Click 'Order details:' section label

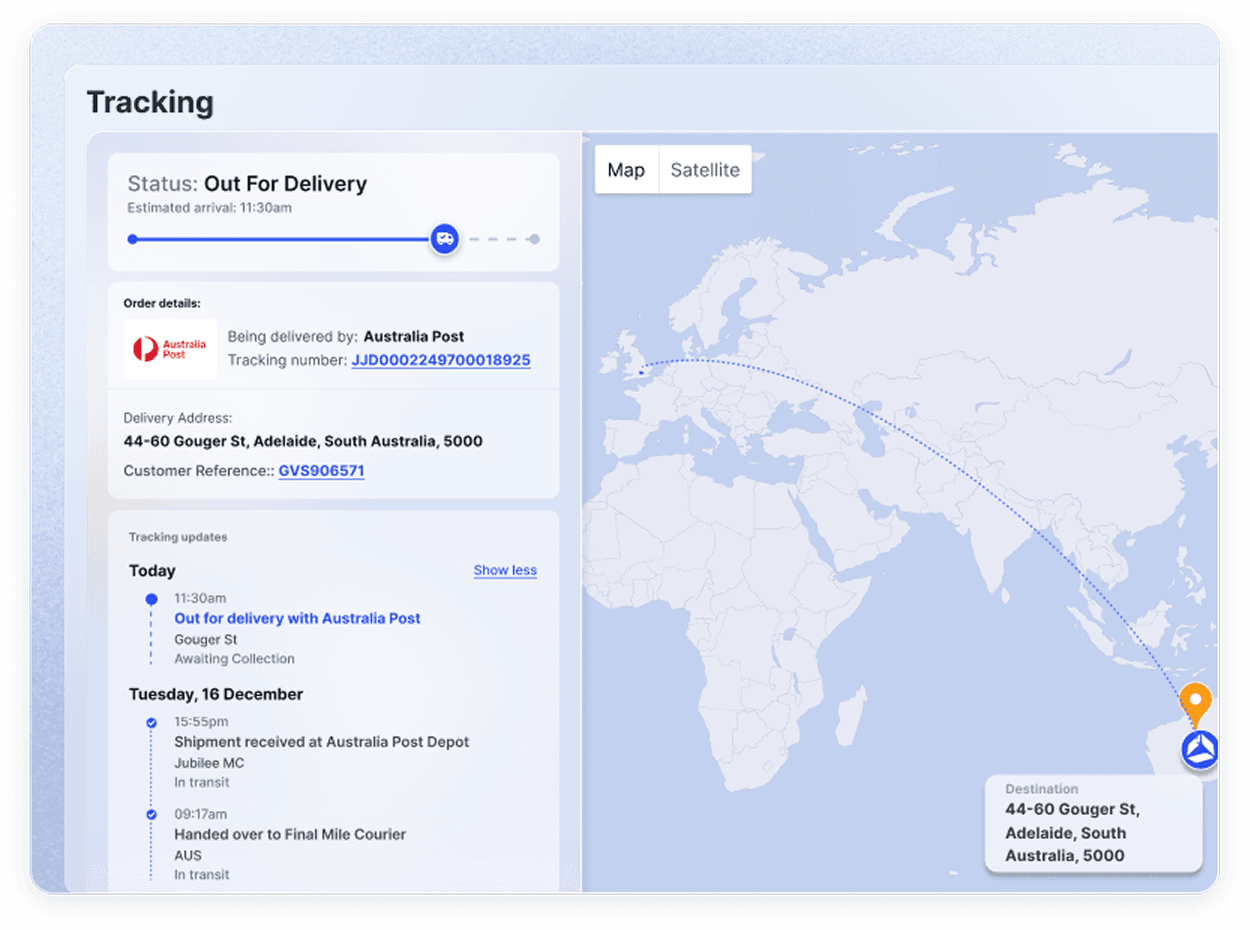[162, 303]
